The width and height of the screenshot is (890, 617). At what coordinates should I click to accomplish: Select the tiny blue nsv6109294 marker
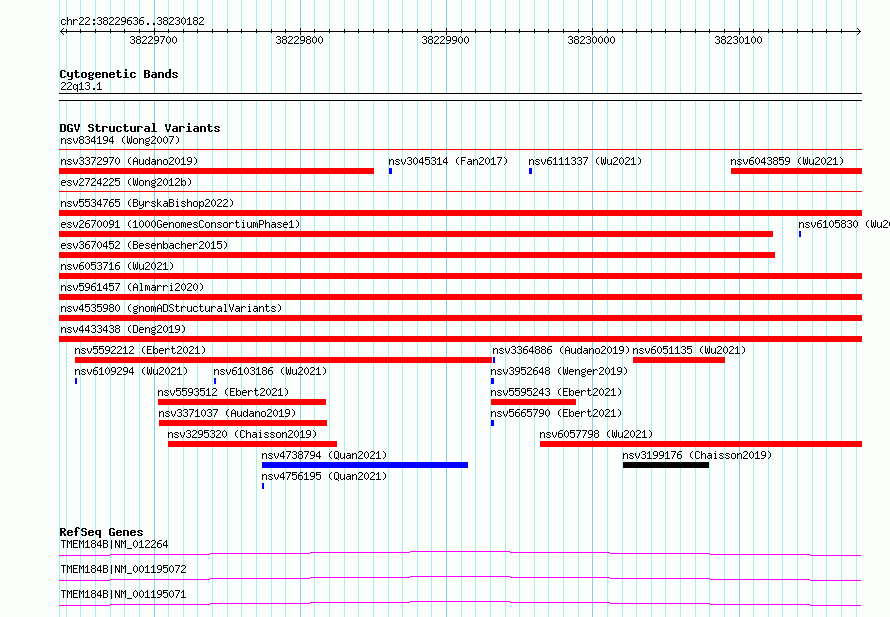(76, 381)
